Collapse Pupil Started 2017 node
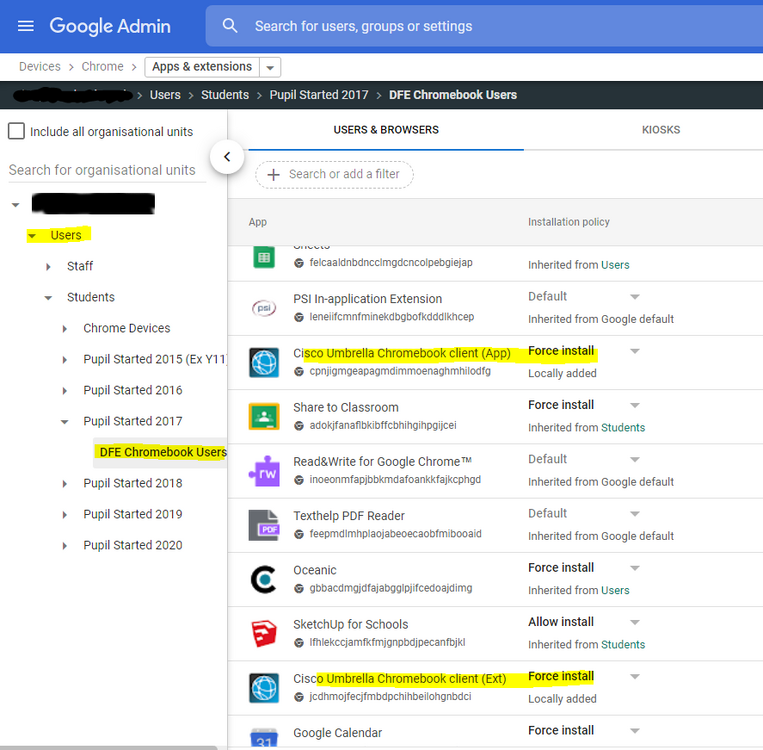Viewport: 763px width, 750px height. point(64,422)
